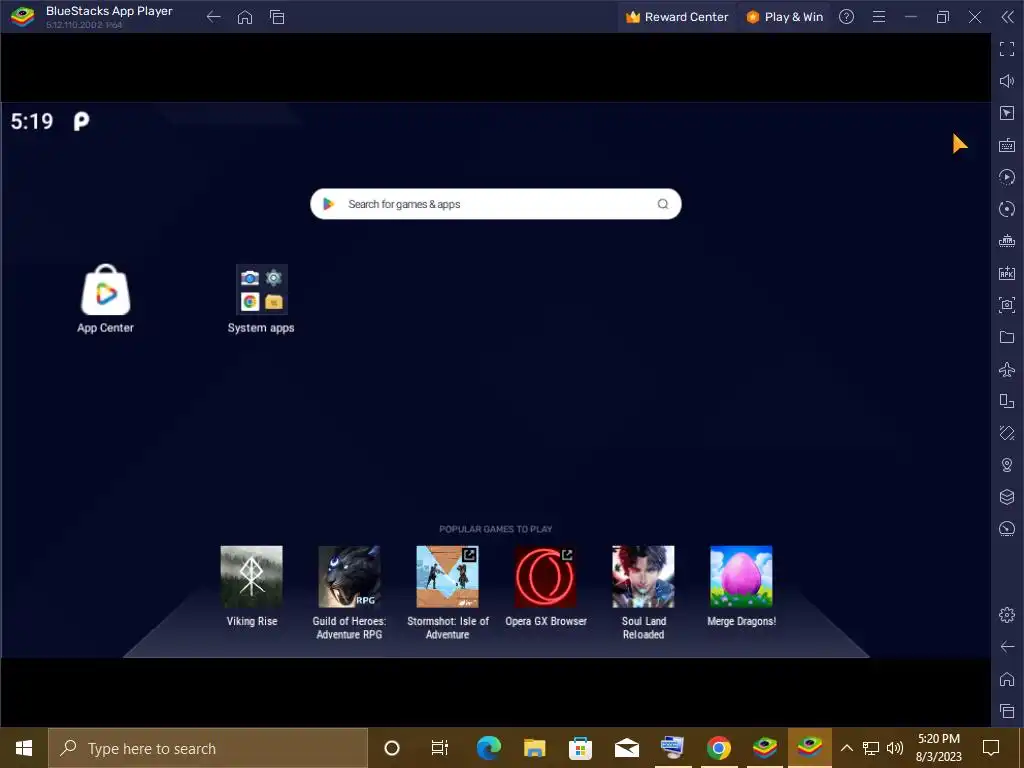Open BlueStacks settings gear in sidebar

click(x=1007, y=615)
